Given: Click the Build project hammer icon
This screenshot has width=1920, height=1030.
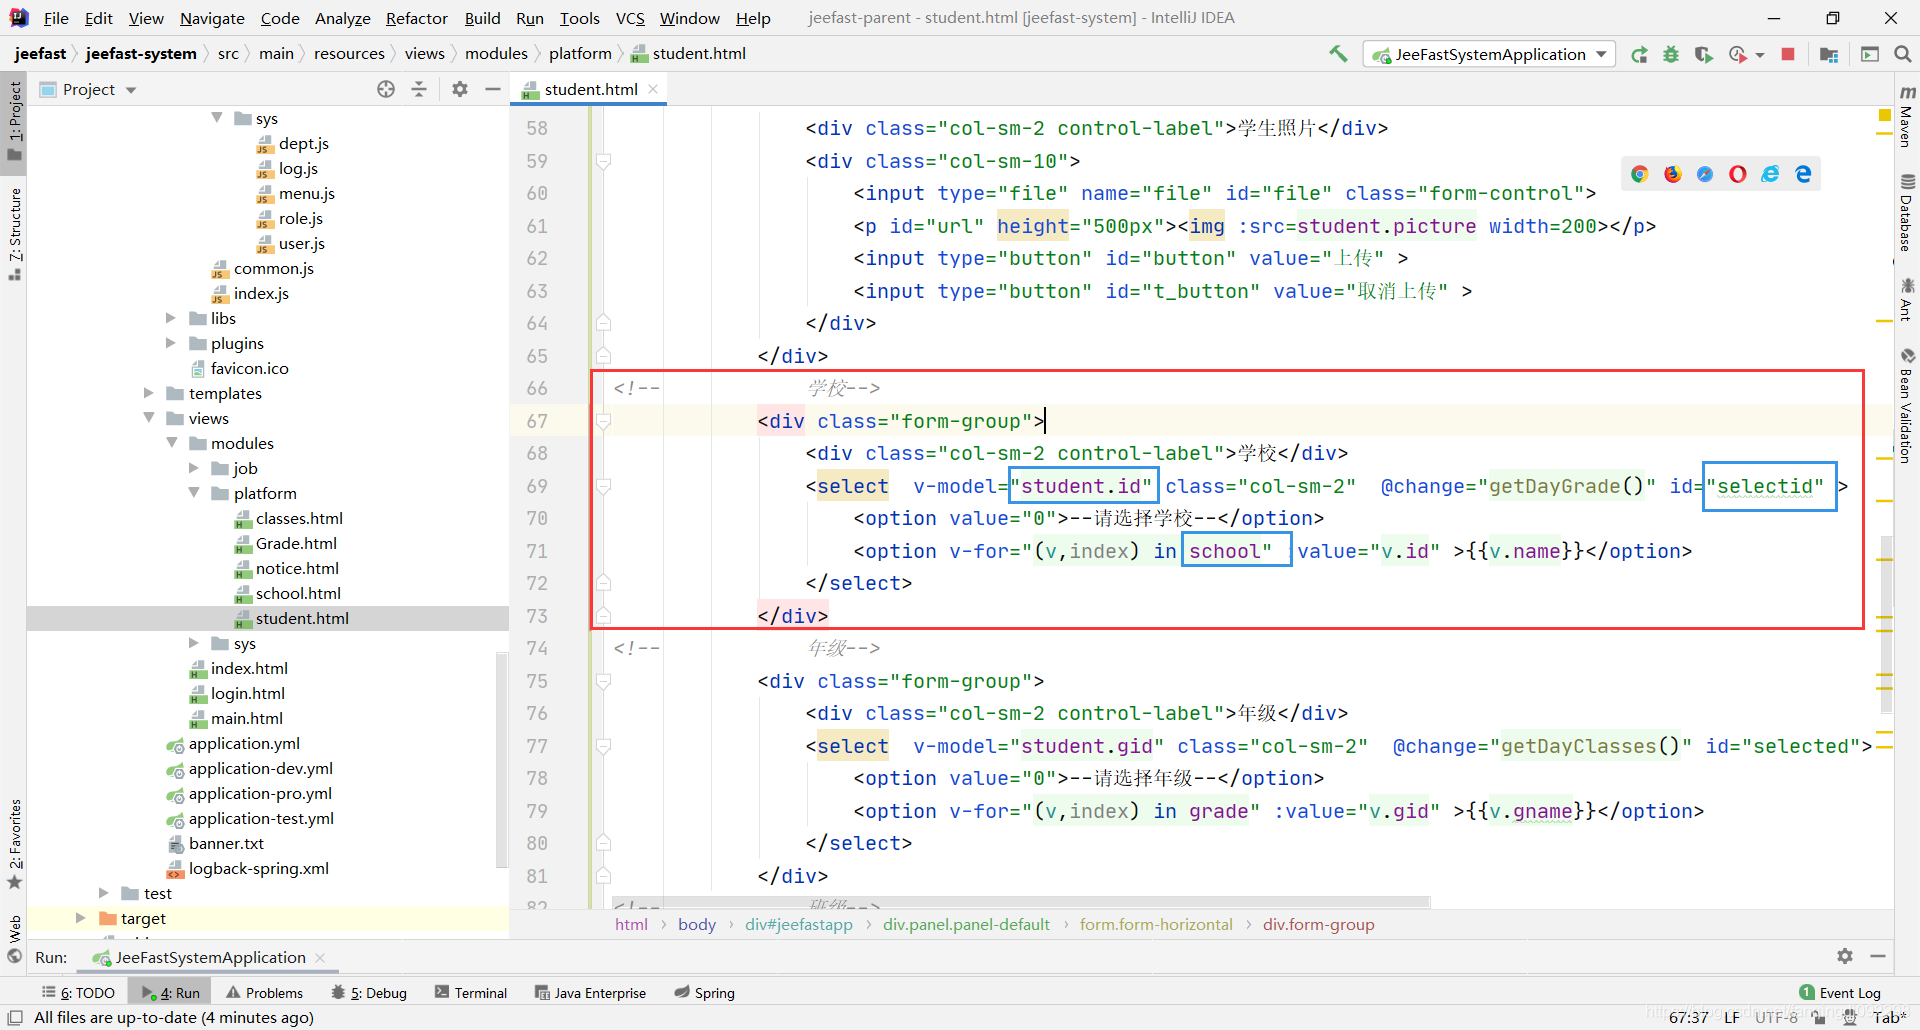Looking at the screenshot, I should (1338, 54).
